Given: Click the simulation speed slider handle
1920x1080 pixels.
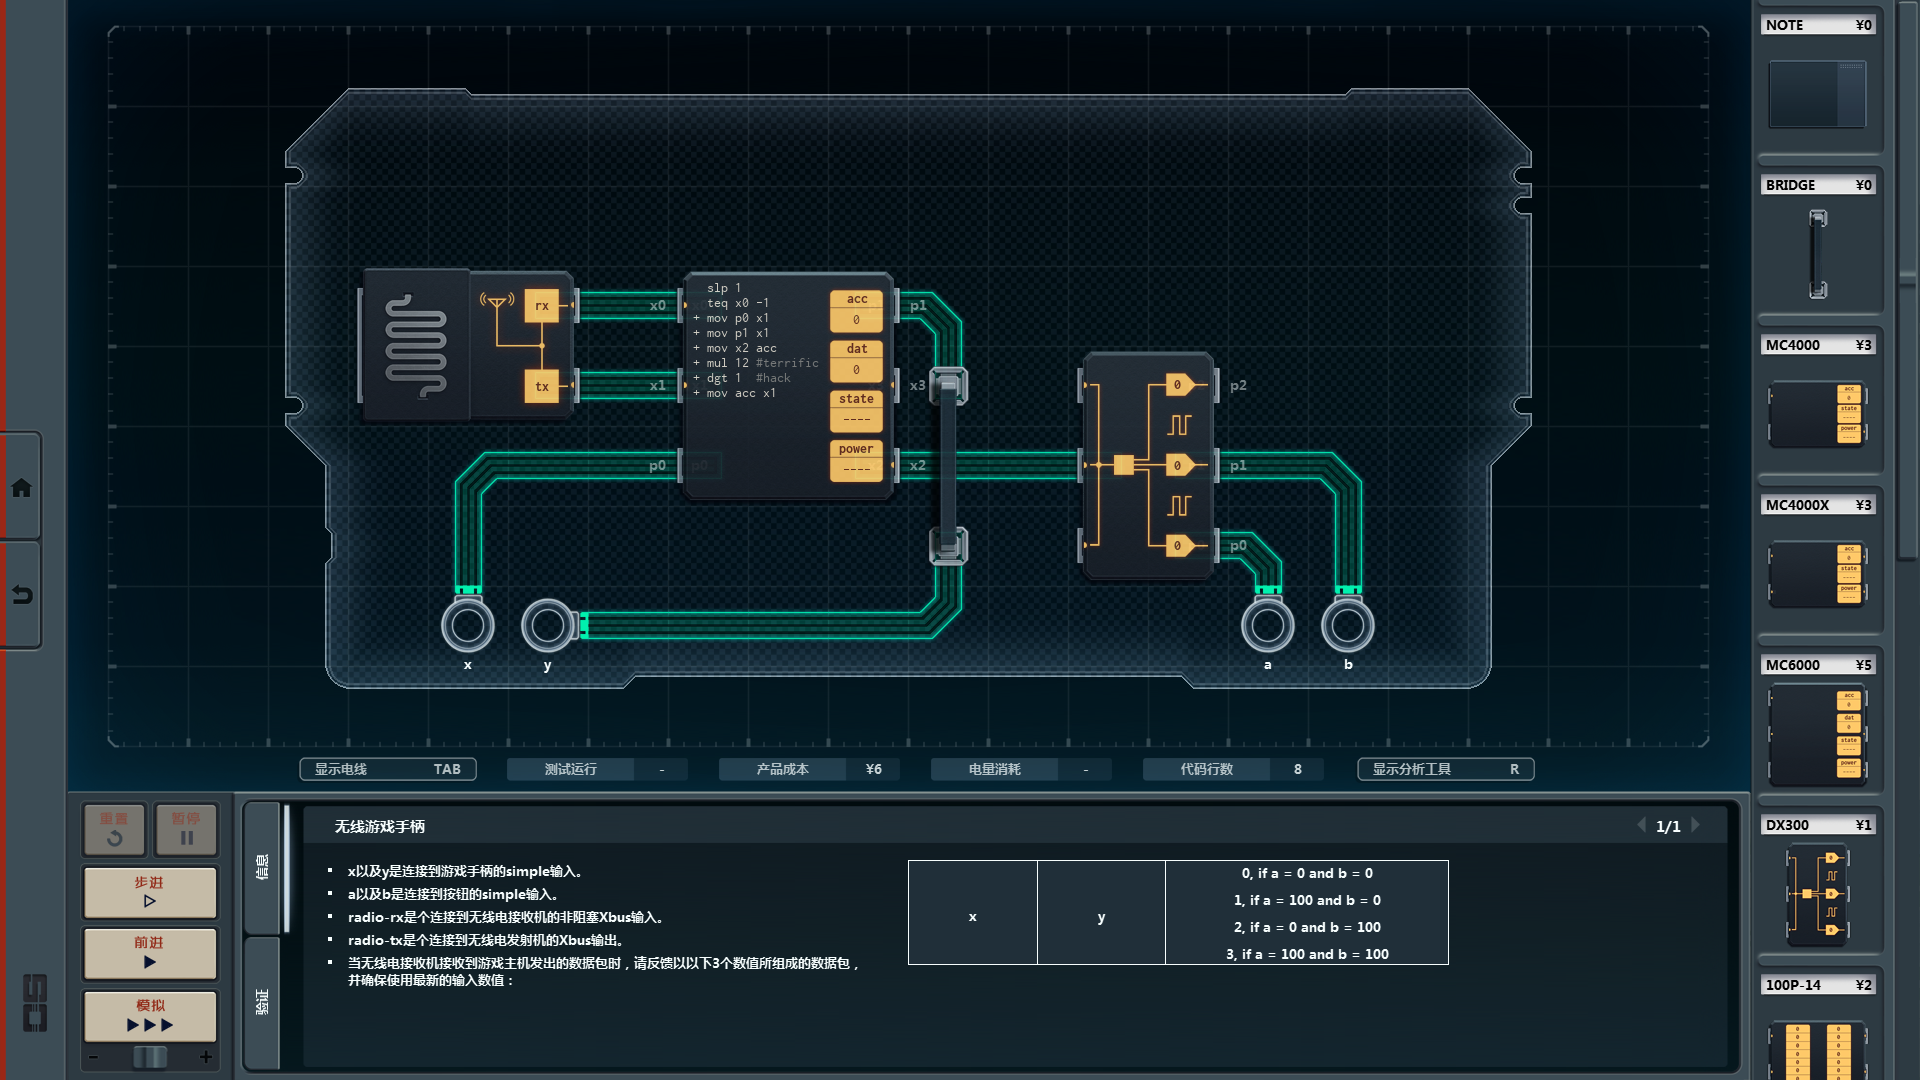Looking at the screenshot, I should coord(150,1057).
